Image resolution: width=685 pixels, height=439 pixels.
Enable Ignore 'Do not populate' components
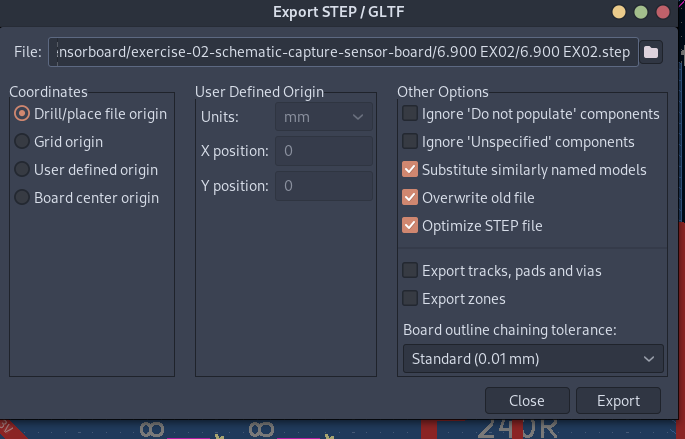point(410,114)
